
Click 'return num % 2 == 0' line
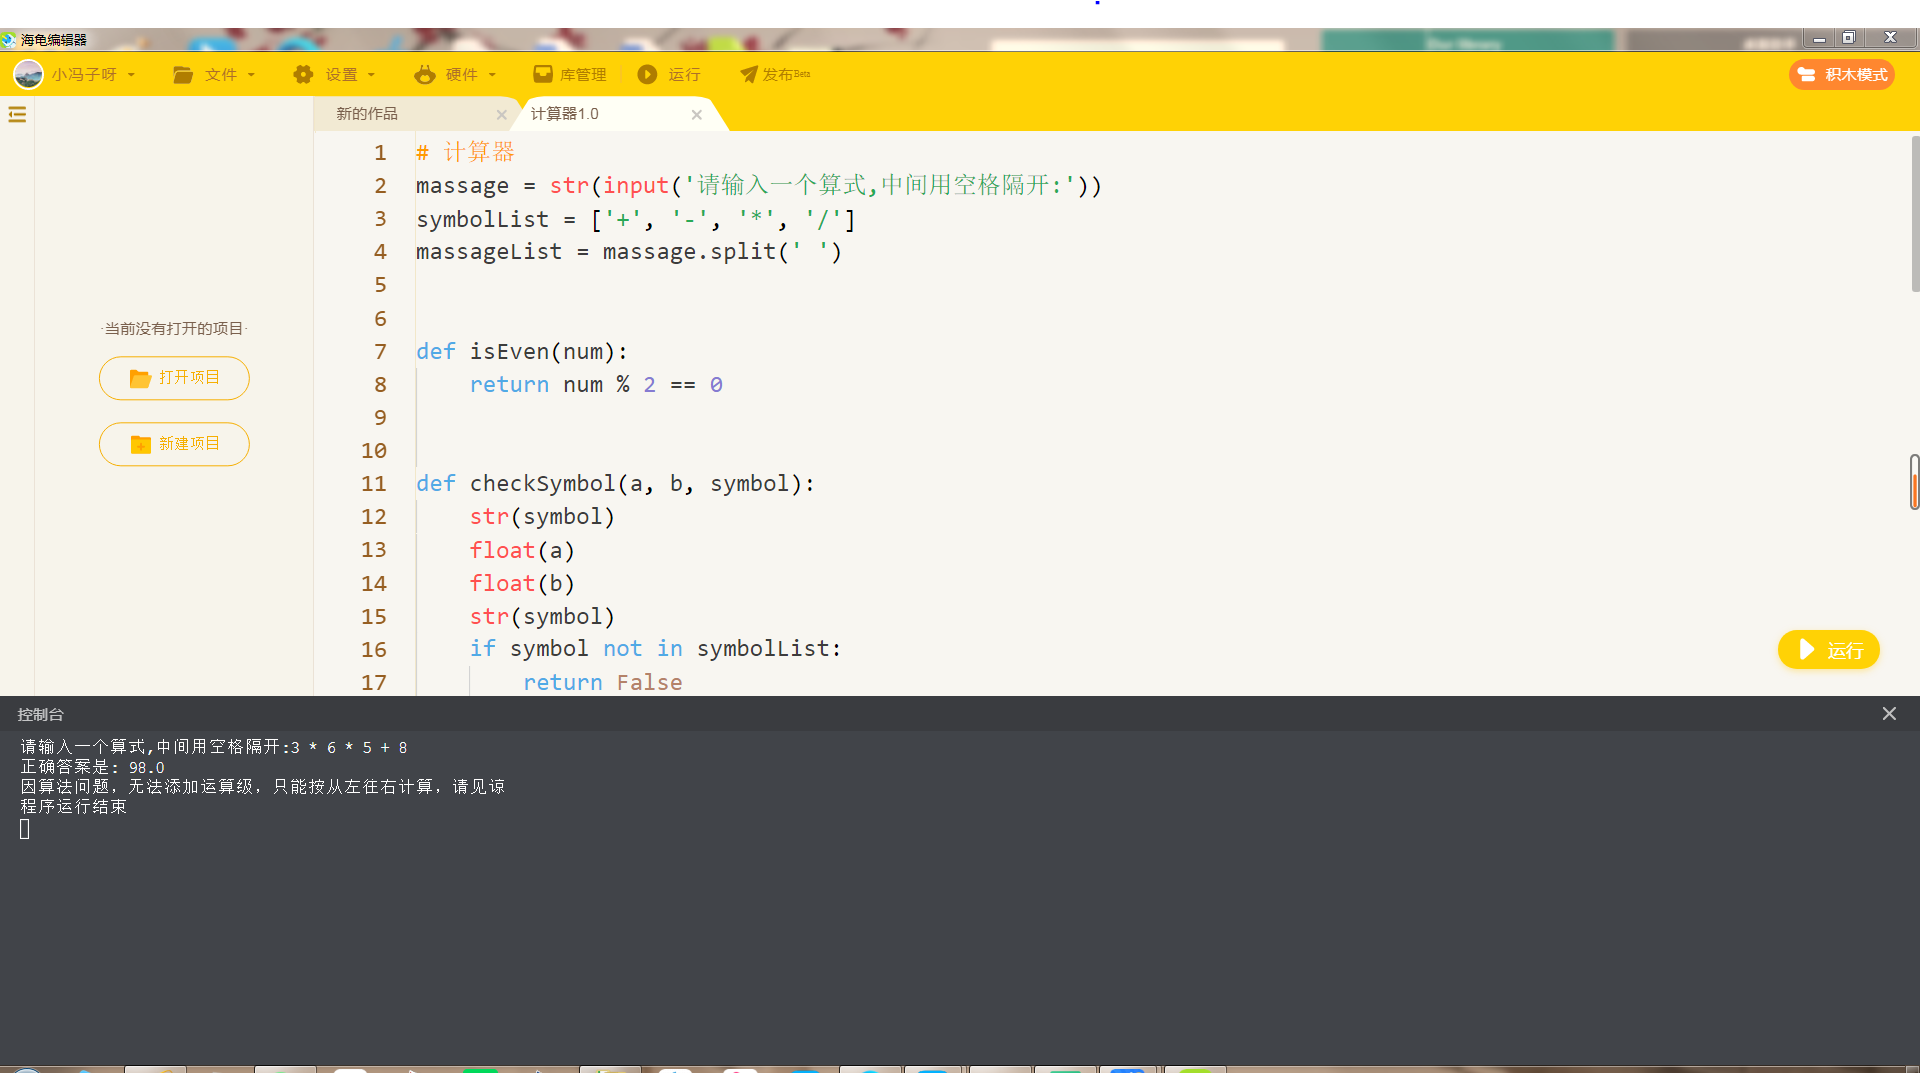tap(596, 385)
